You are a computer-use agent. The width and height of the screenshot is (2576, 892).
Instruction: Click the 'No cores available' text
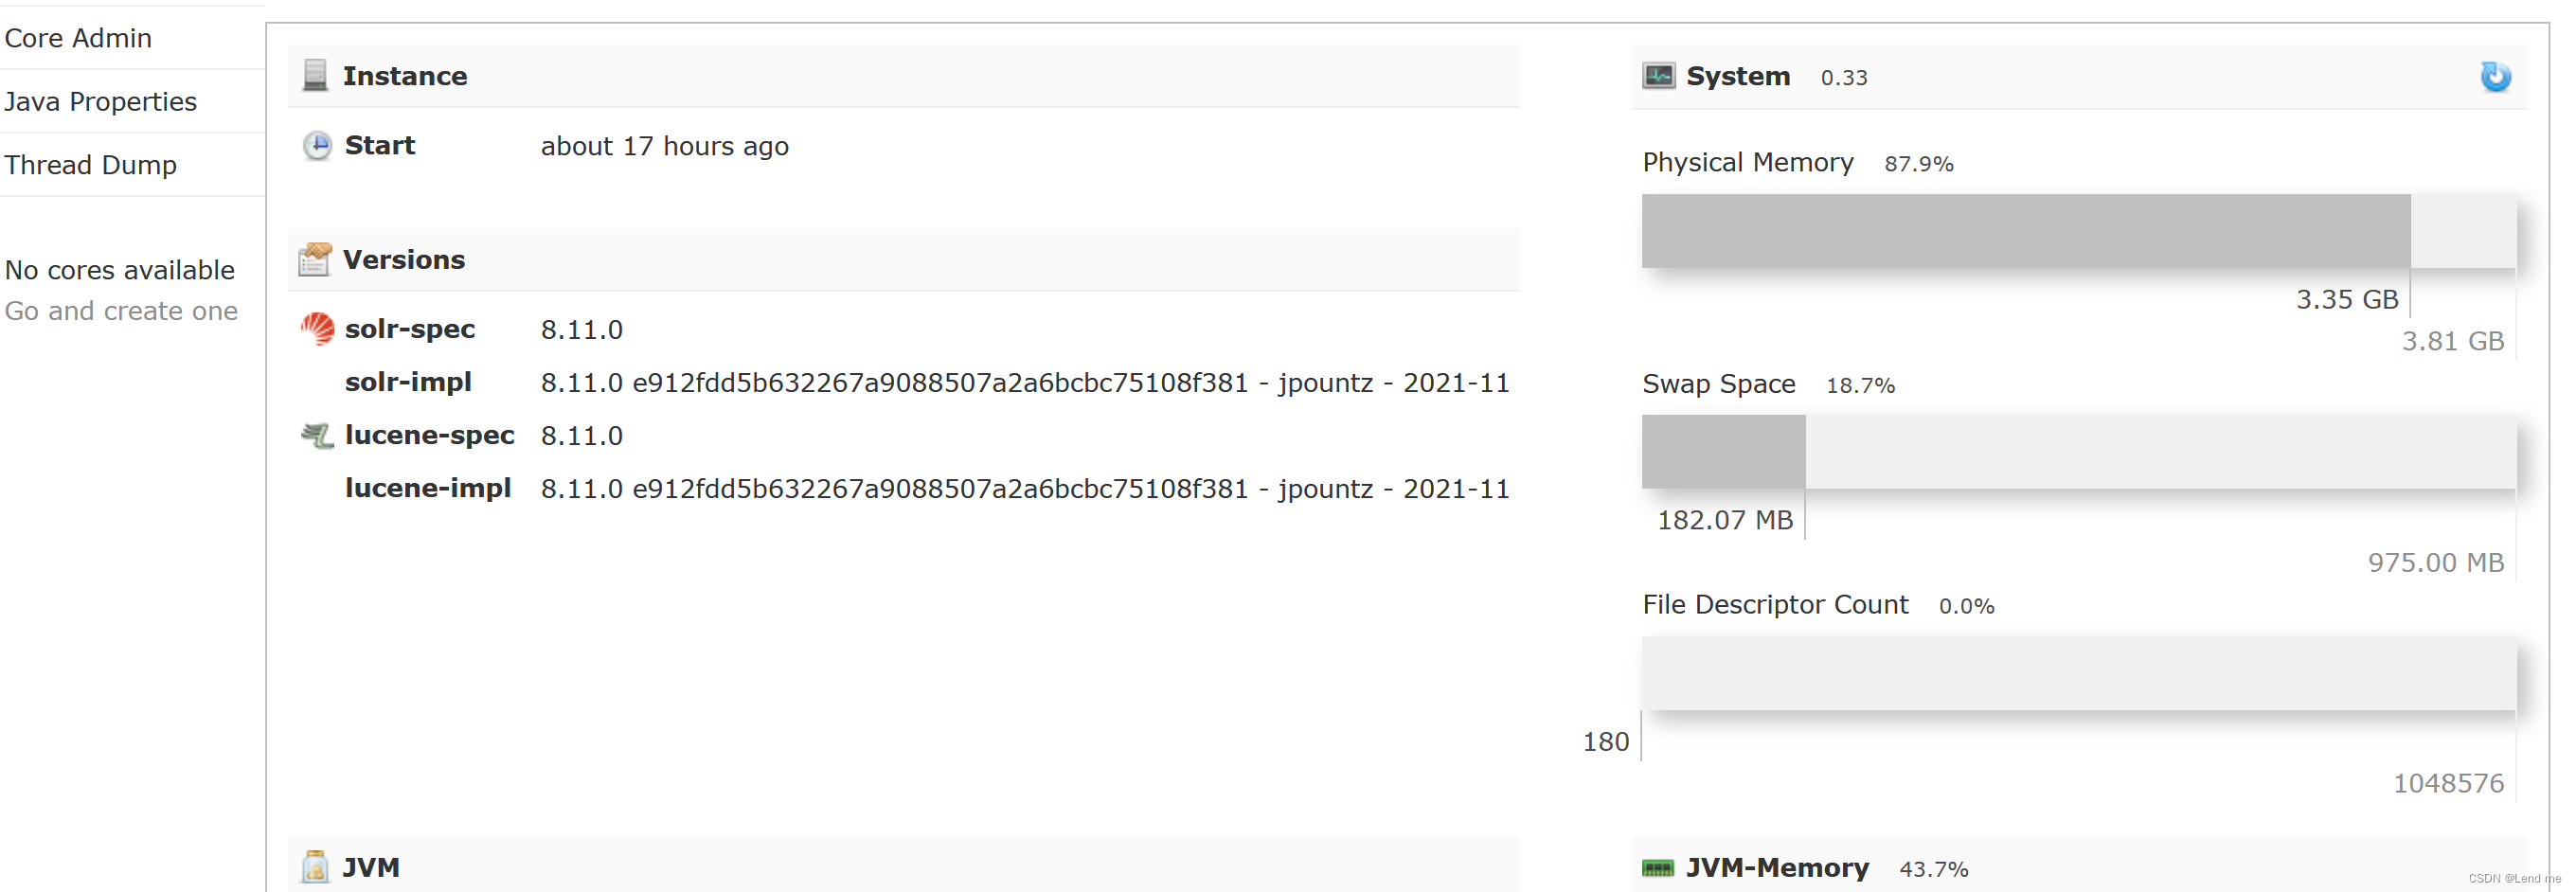[120, 270]
